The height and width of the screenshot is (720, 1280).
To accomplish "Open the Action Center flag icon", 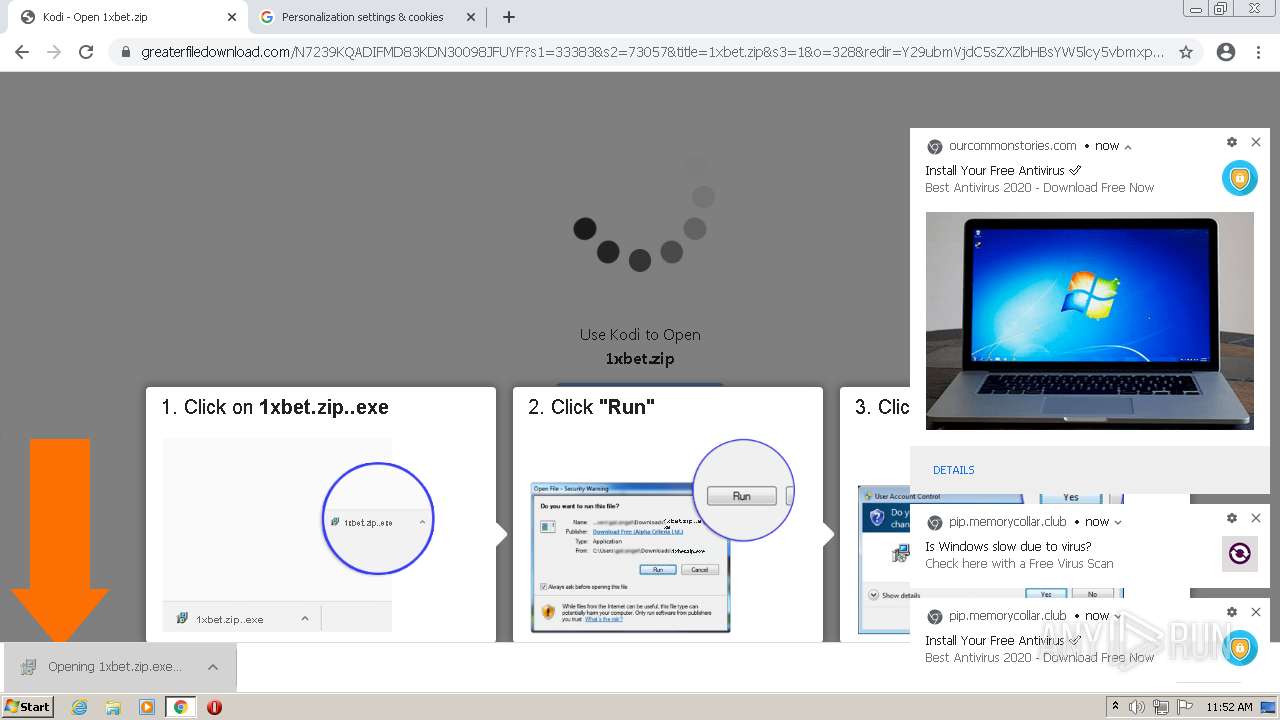I will (1183, 707).
